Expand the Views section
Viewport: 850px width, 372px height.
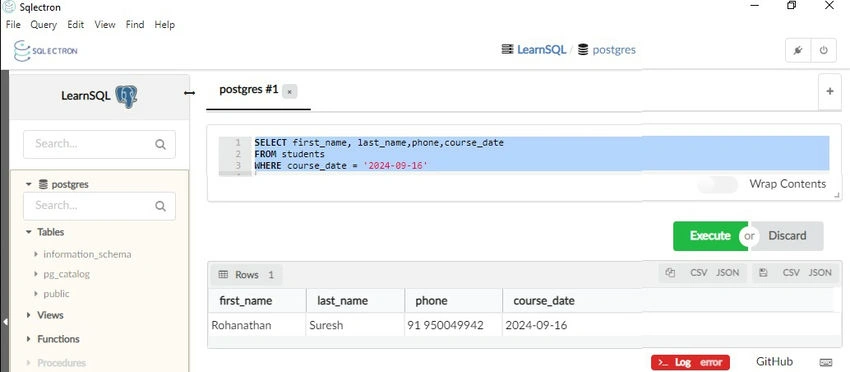(x=28, y=315)
